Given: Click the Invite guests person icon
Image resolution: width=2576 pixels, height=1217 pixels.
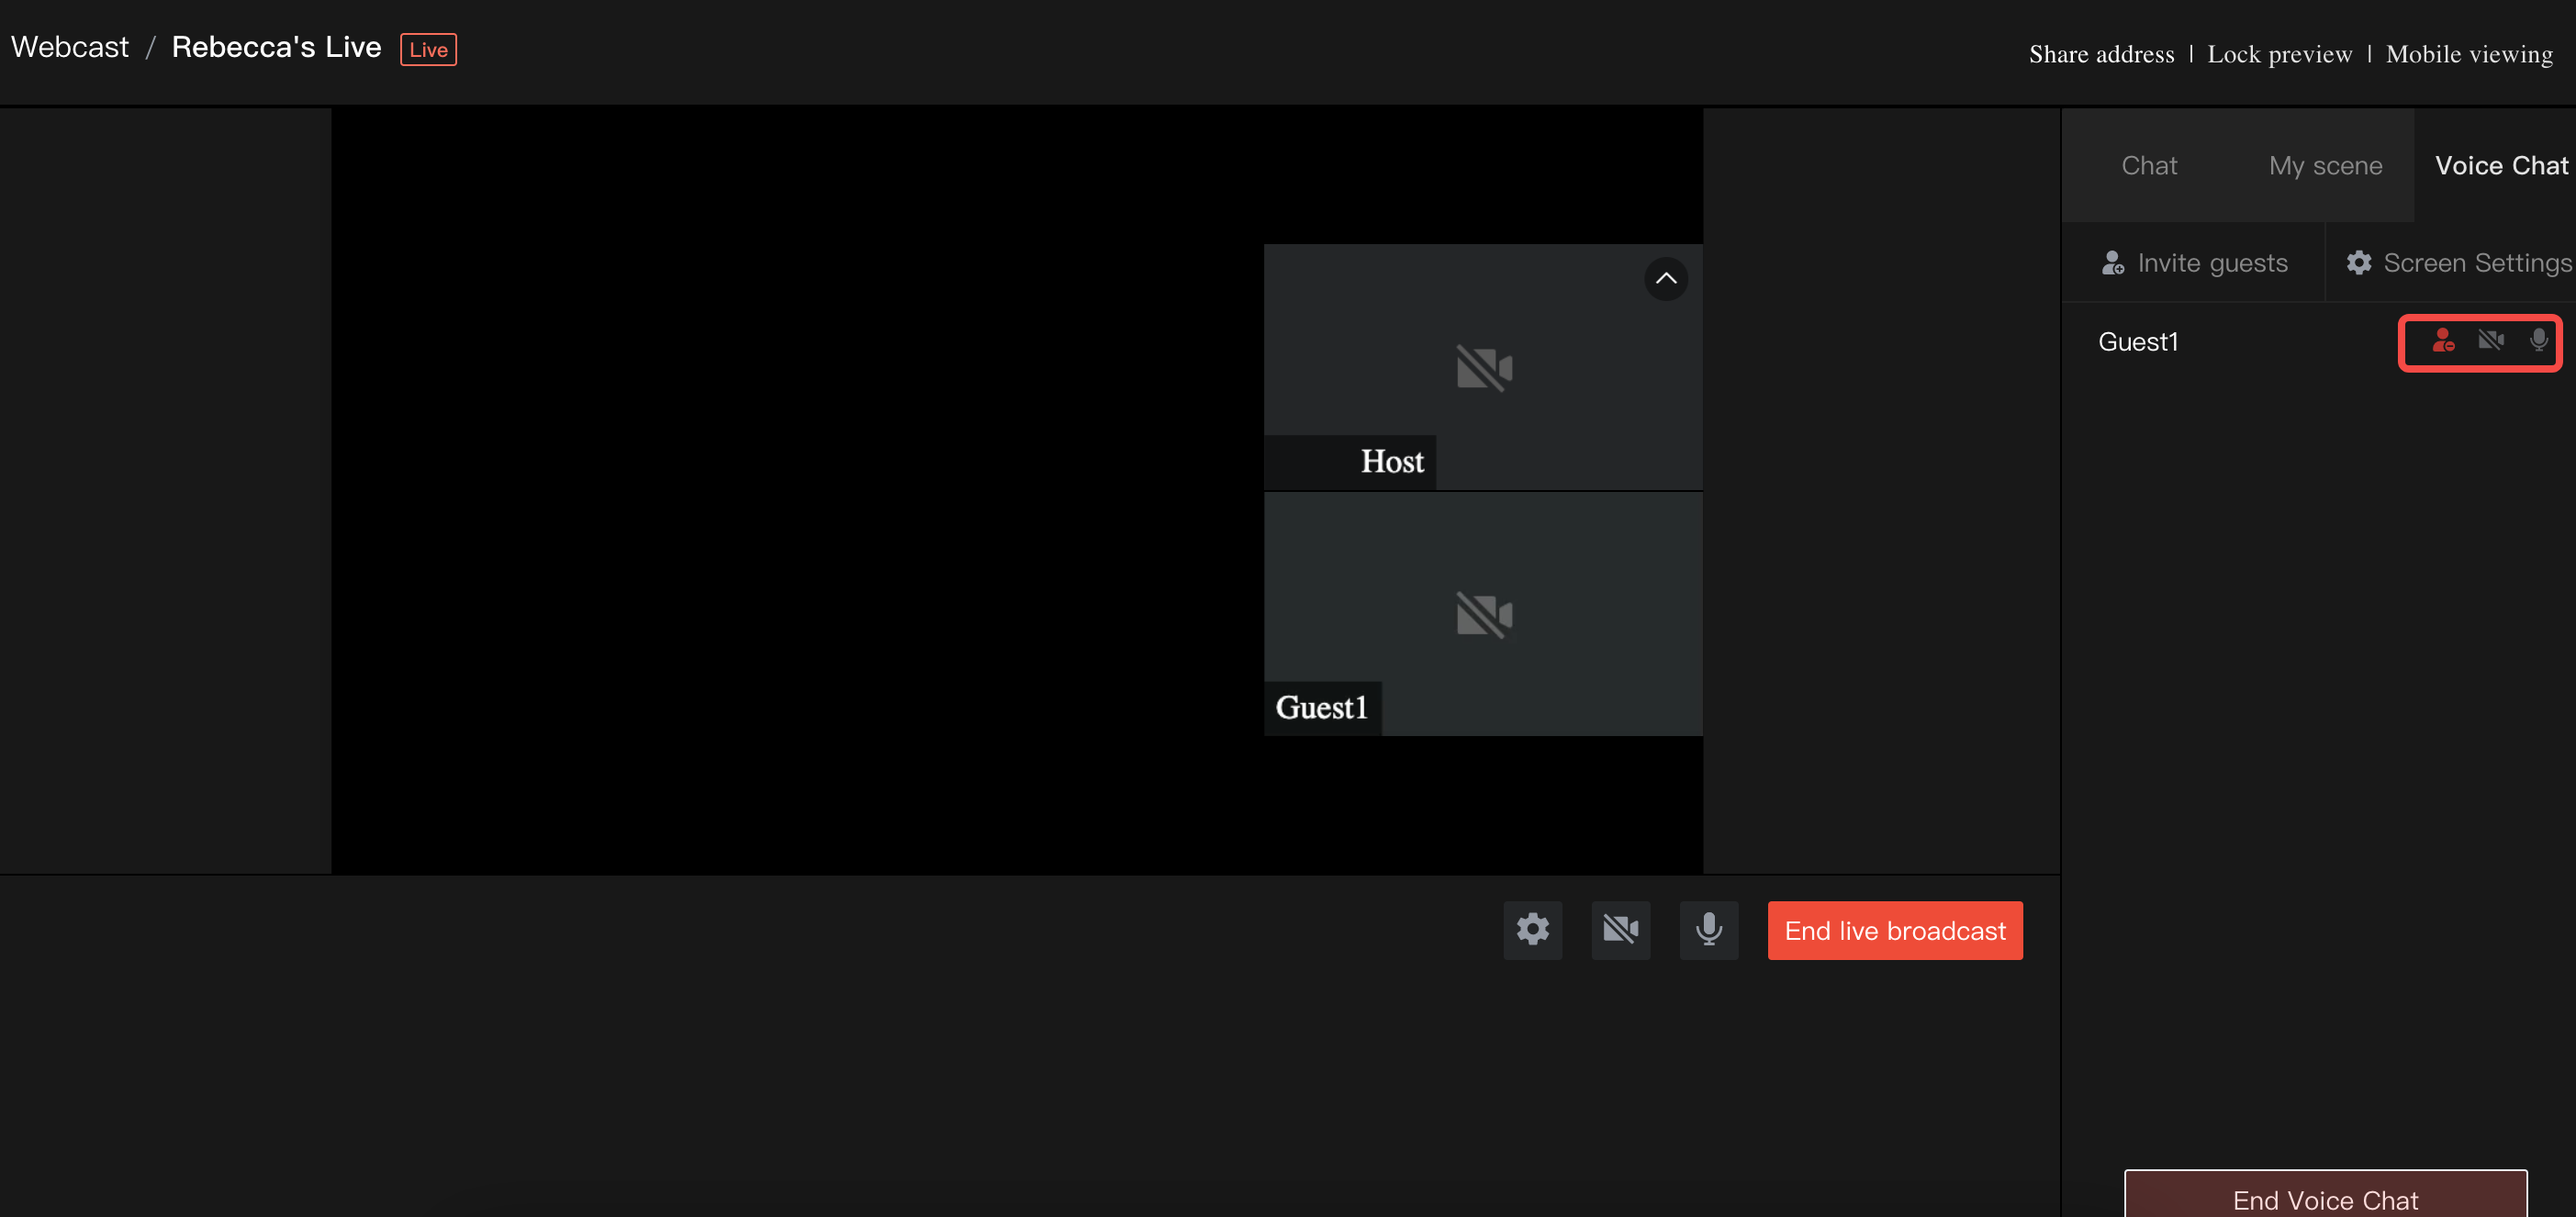Looking at the screenshot, I should pyautogui.click(x=2112, y=263).
